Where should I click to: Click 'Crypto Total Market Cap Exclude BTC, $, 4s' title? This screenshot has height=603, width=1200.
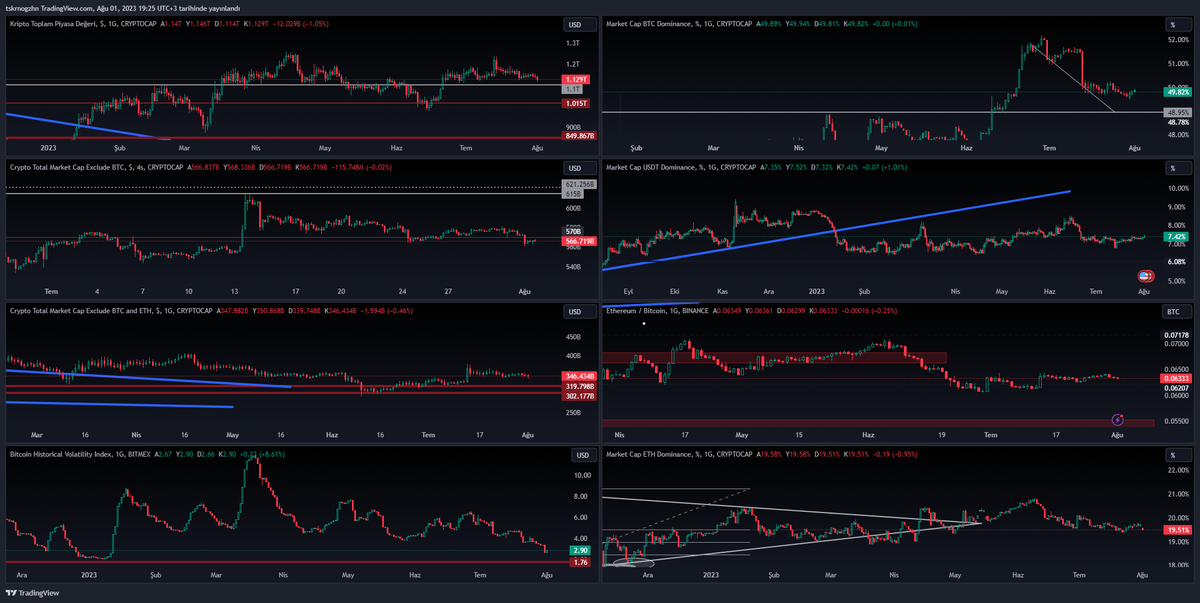(75, 168)
